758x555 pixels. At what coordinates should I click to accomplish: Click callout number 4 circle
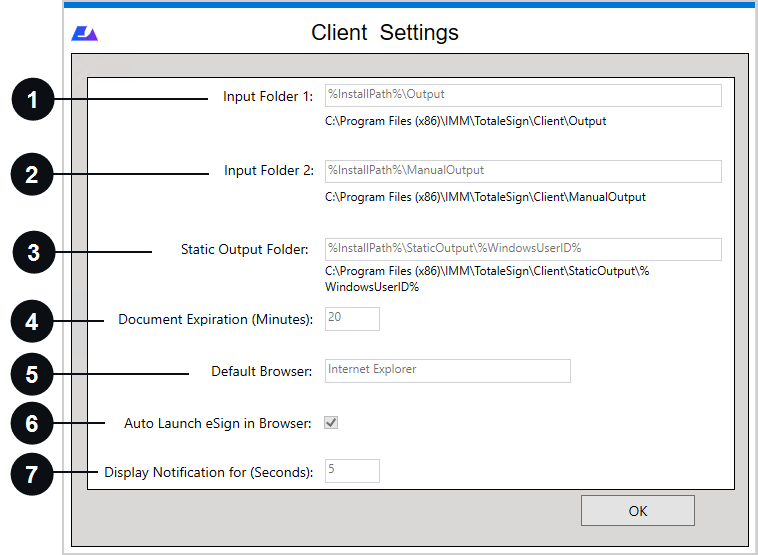click(x=32, y=321)
